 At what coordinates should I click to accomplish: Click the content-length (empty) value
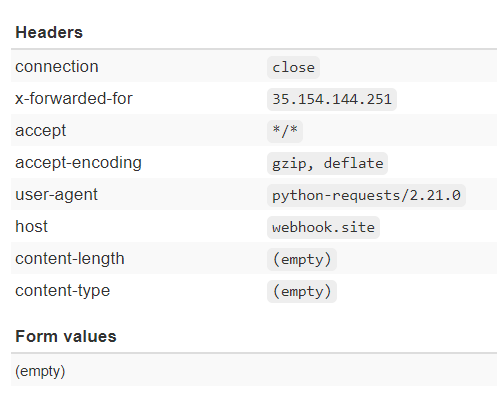click(302, 259)
